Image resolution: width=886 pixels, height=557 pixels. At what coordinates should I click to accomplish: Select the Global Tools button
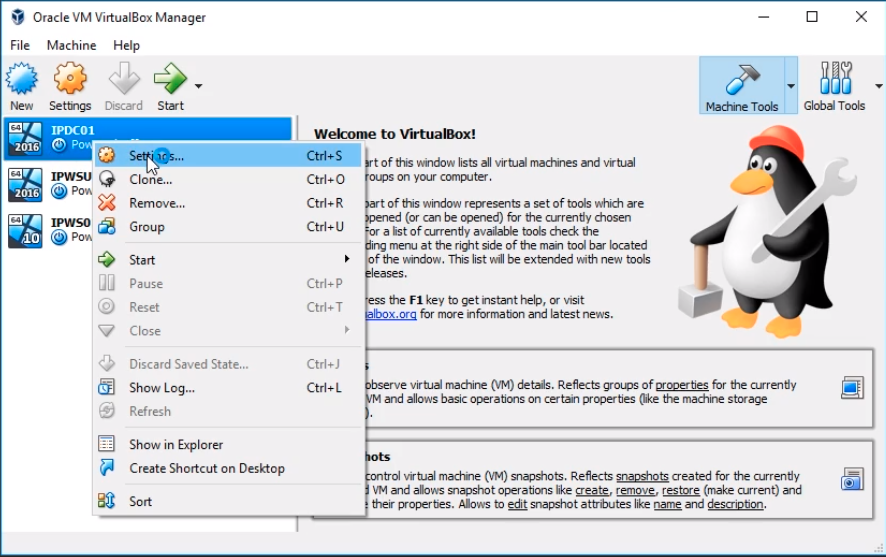coord(834,86)
